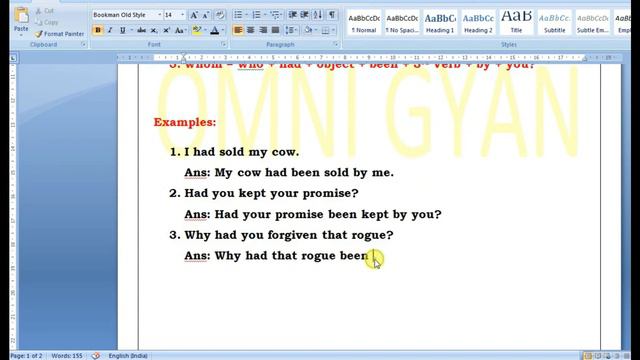Open line spacing options
Image resolution: width=640 pixels, height=360 pixels.
click(x=291, y=30)
